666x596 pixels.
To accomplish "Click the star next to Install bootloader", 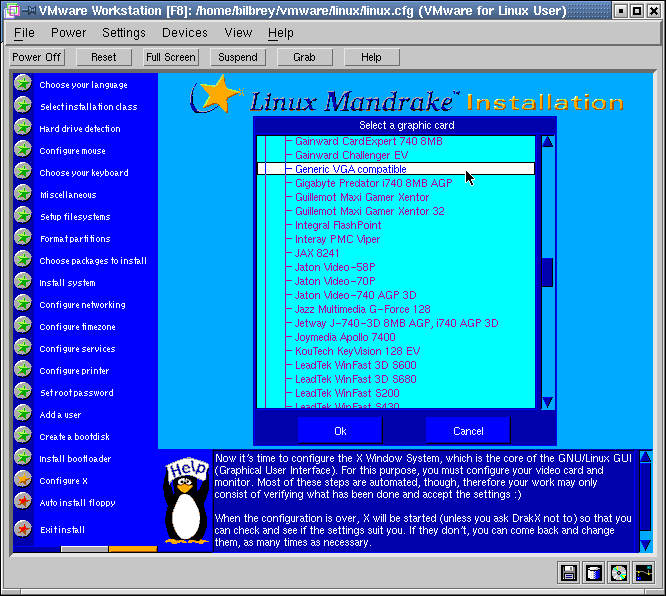I will pyautogui.click(x=22, y=458).
